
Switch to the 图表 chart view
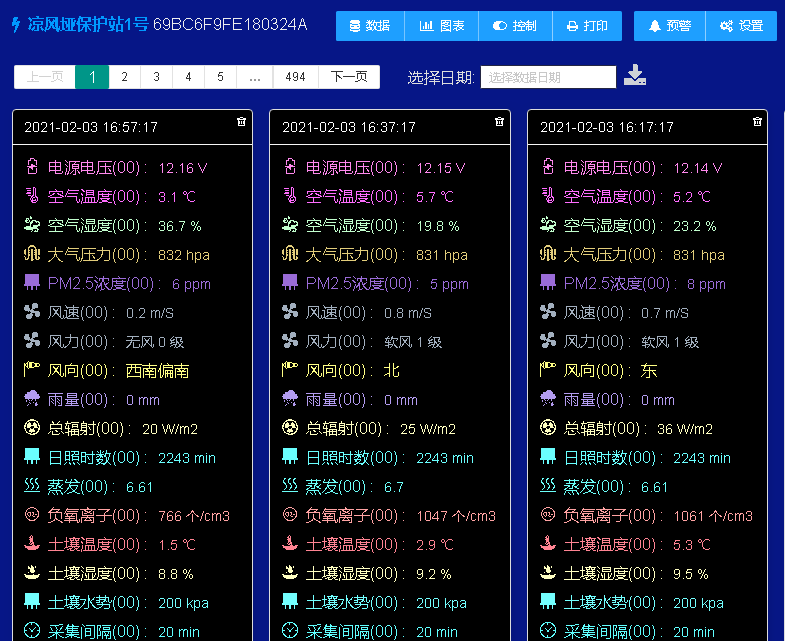(x=441, y=26)
